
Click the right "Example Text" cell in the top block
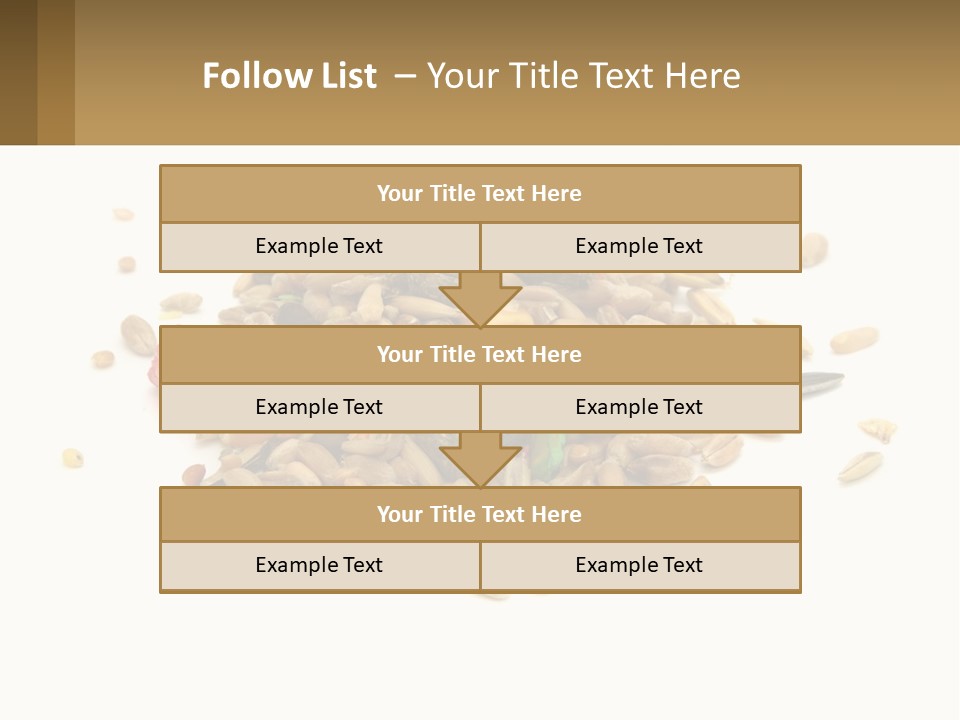tap(640, 247)
